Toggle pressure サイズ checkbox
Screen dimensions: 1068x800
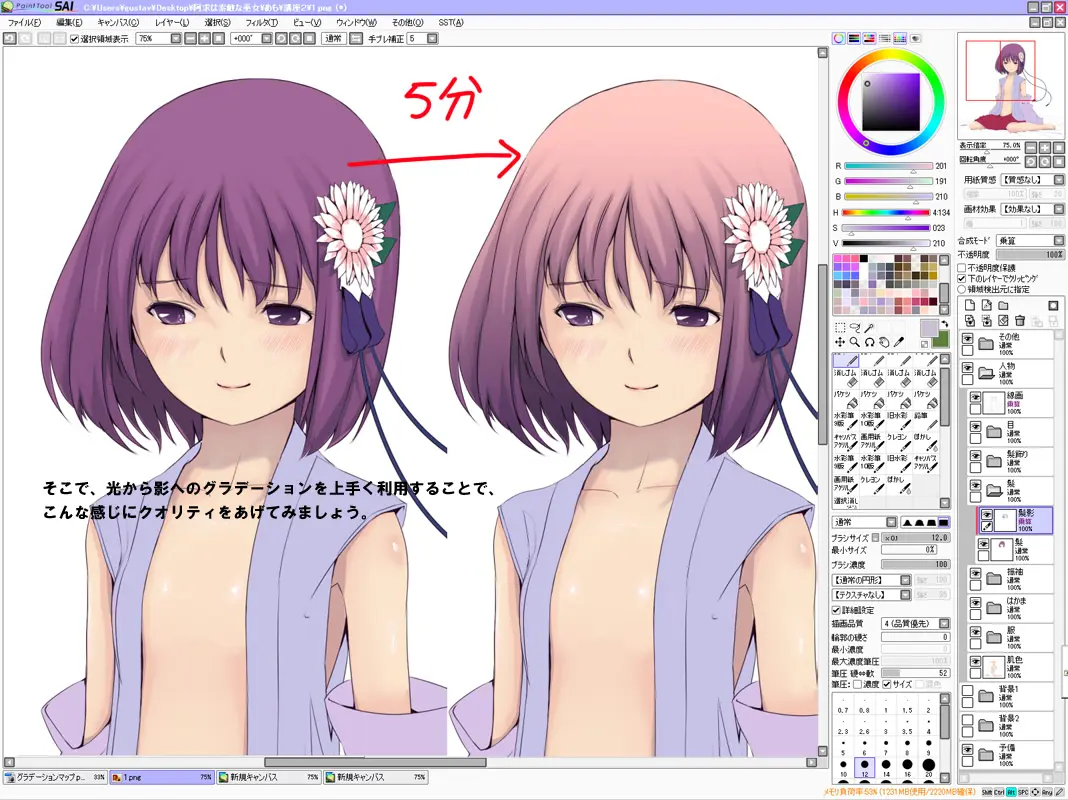point(887,684)
